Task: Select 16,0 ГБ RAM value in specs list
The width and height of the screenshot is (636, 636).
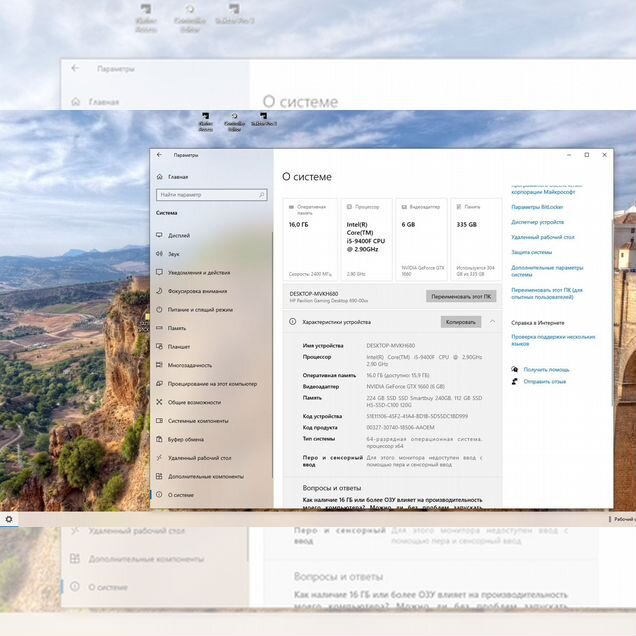Action: click(398, 375)
